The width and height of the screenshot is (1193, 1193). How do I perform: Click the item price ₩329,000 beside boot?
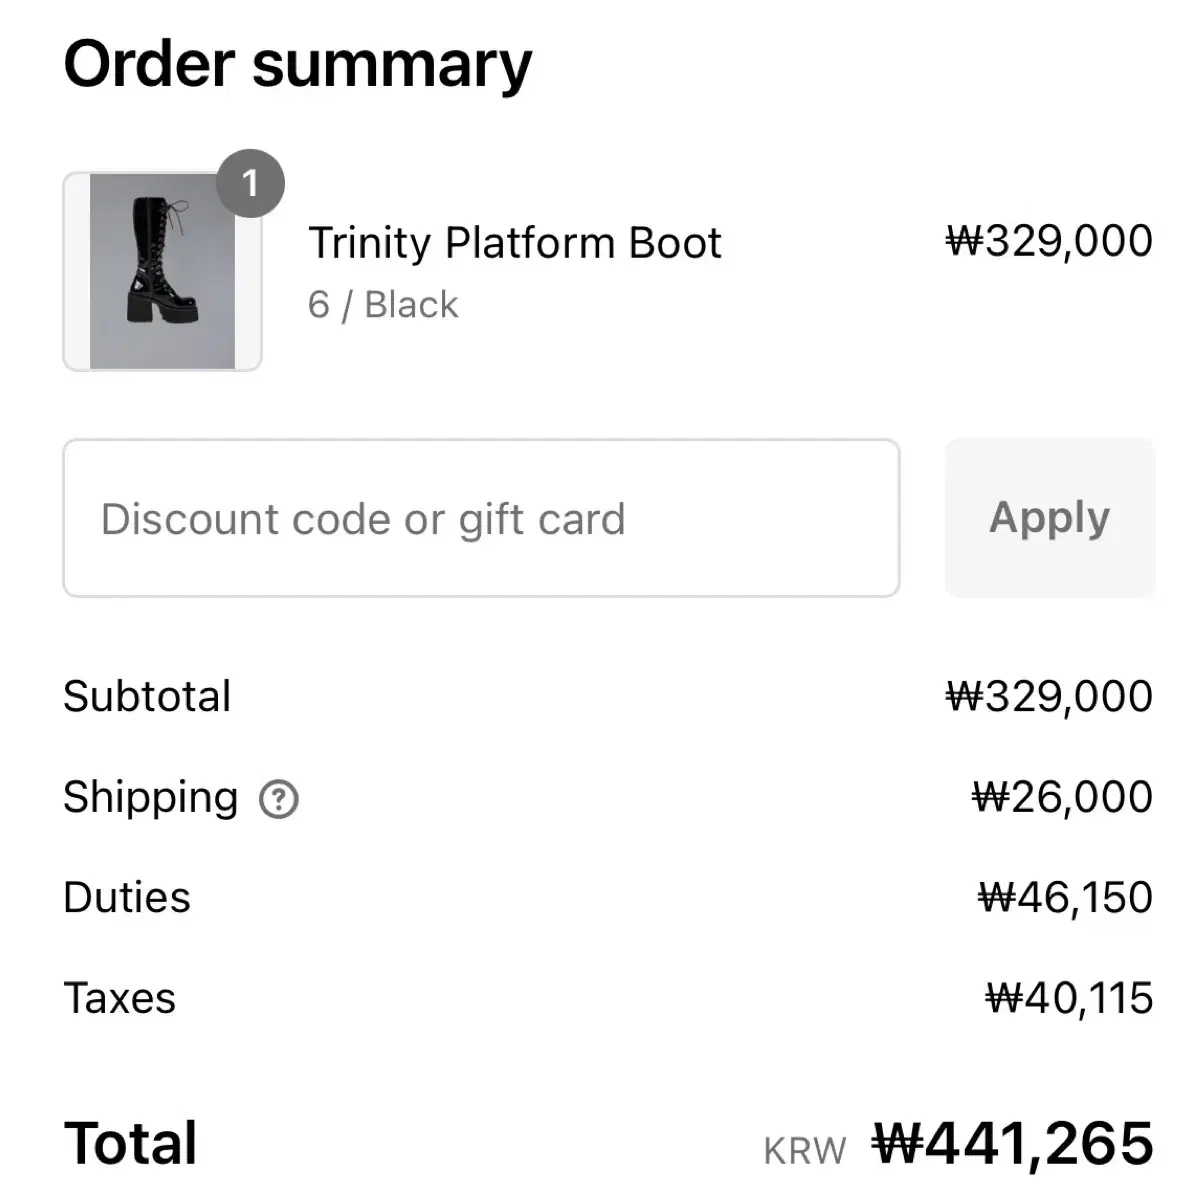coord(1049,241)
